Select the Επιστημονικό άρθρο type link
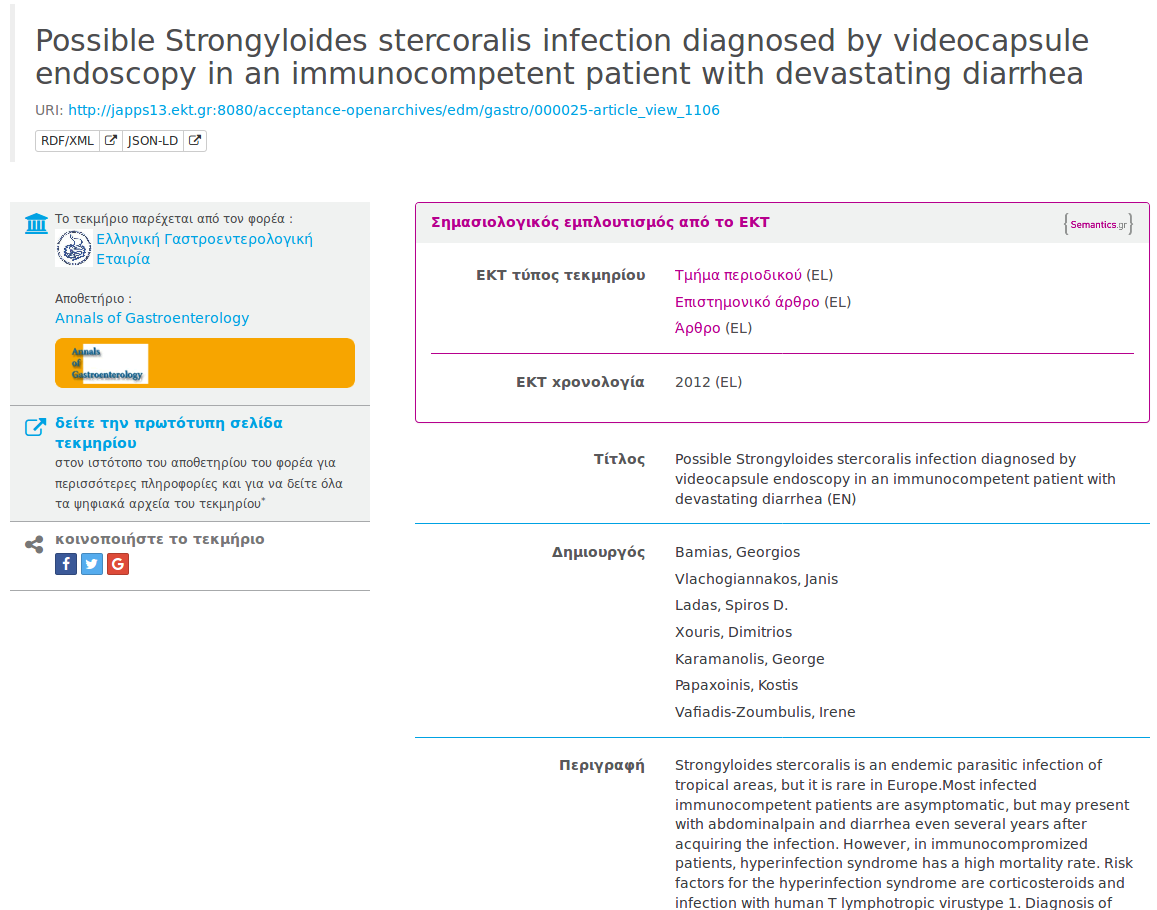The image size is (1157, 910). point(747,302)
